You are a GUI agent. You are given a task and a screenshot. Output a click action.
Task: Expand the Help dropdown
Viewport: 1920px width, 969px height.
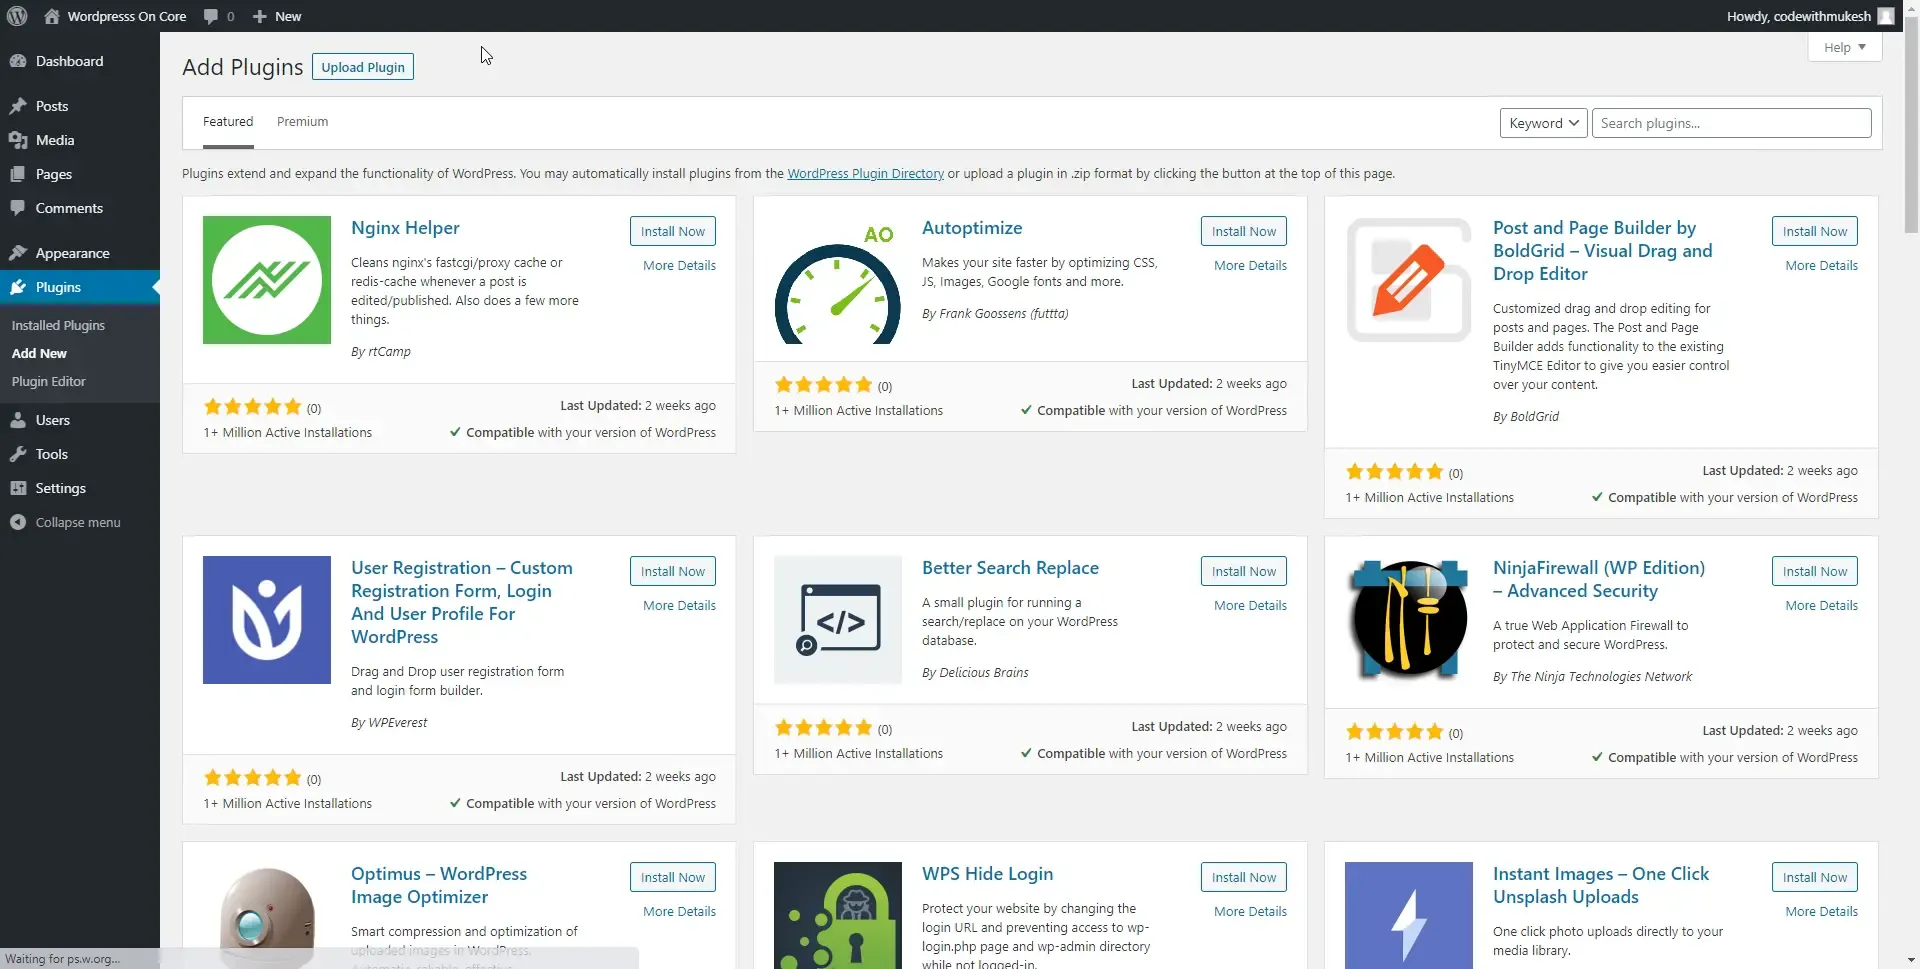(x=1843, y=47)
